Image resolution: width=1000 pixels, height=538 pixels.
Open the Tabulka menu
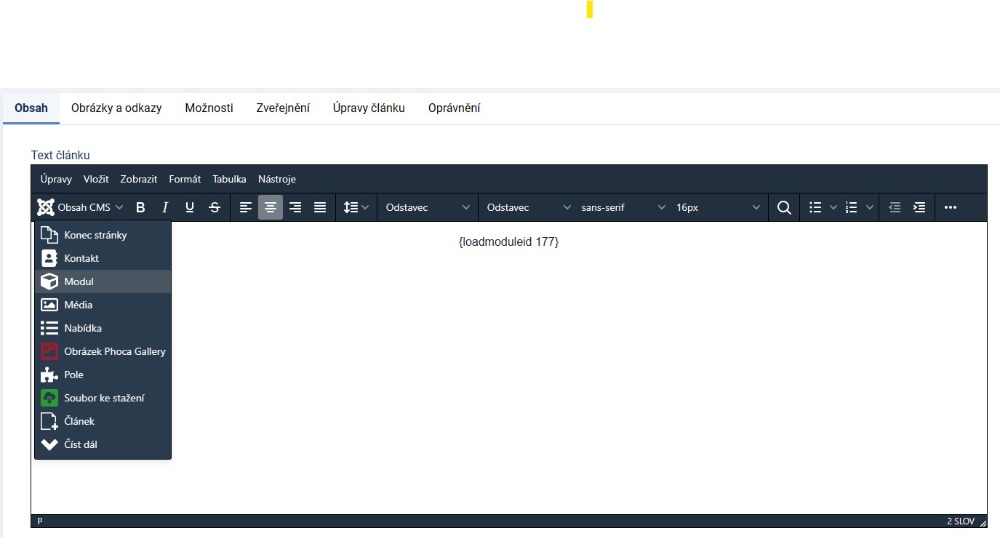pos(229,179)
